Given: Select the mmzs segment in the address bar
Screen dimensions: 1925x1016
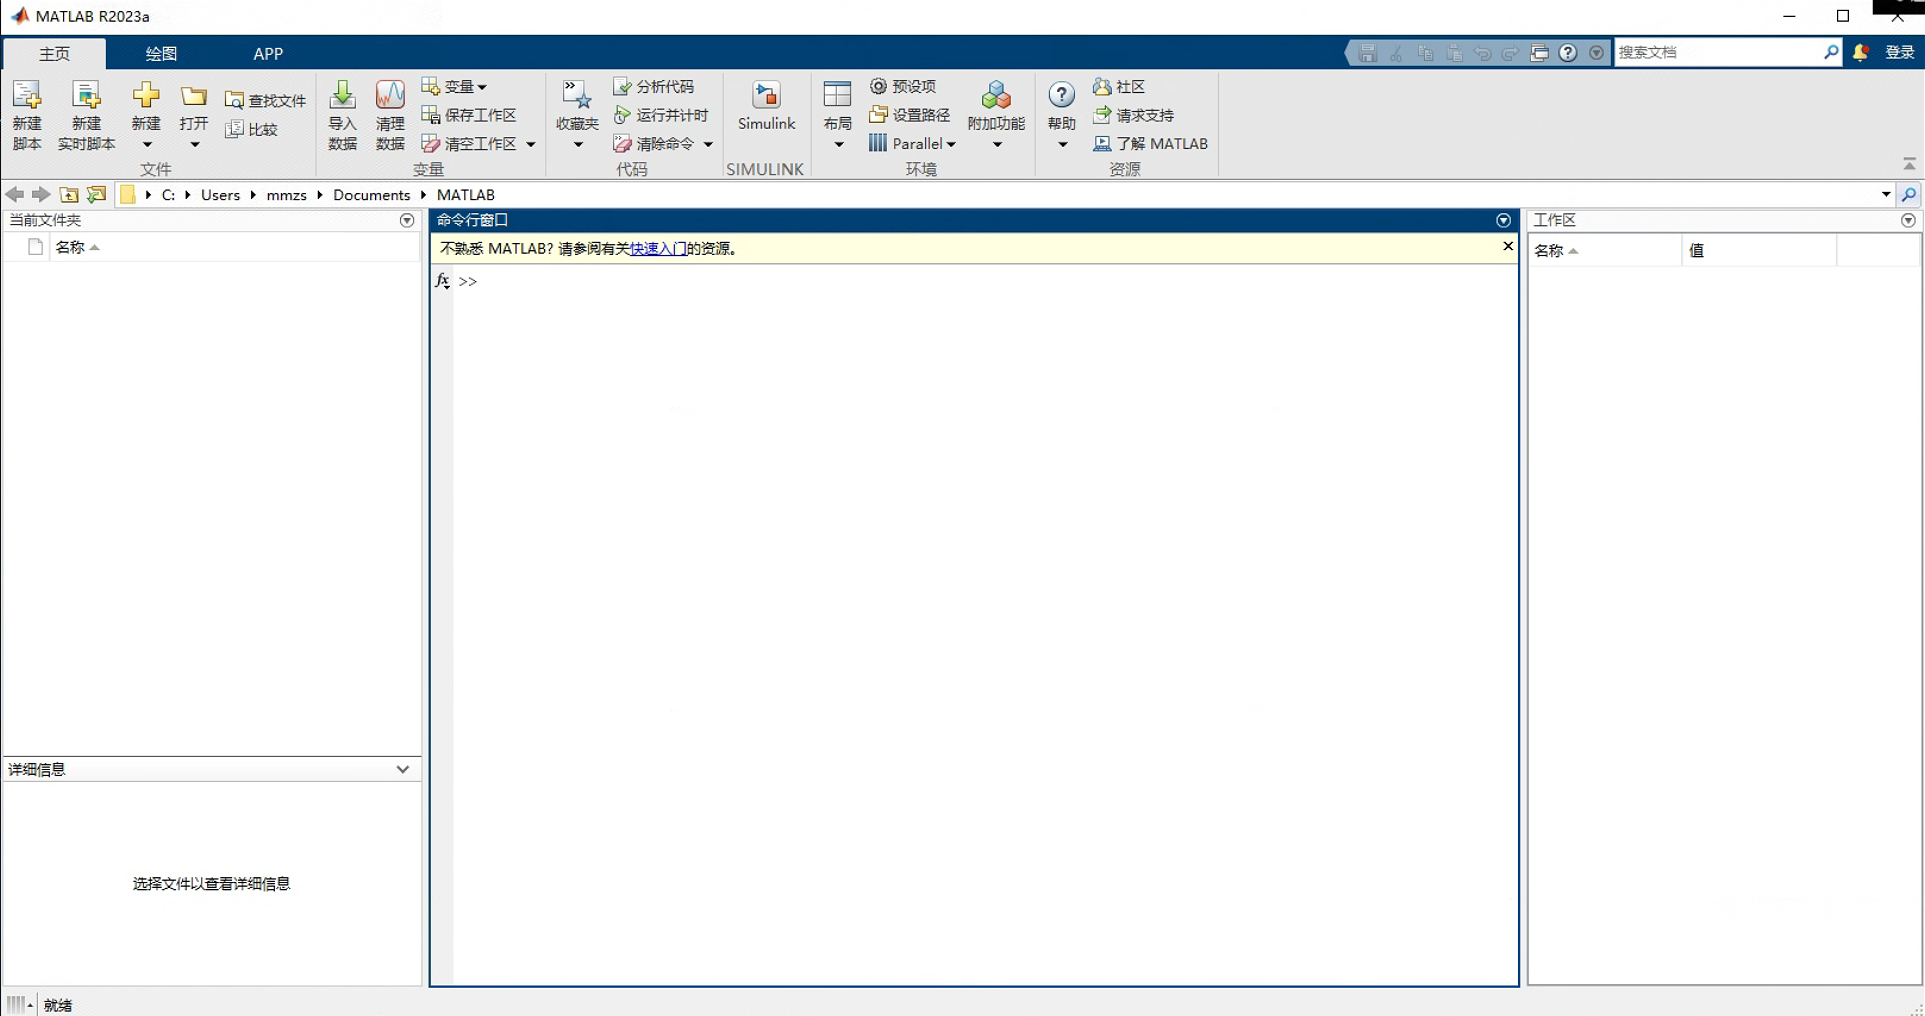Looking at the screenshot, I should pyautogui.click(x=286, y=195).
